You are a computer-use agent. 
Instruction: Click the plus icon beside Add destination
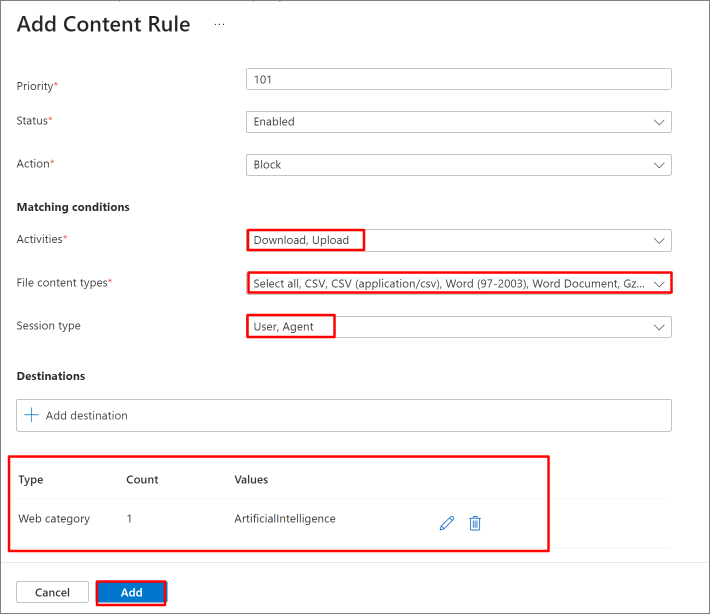(x=31, y=415)
